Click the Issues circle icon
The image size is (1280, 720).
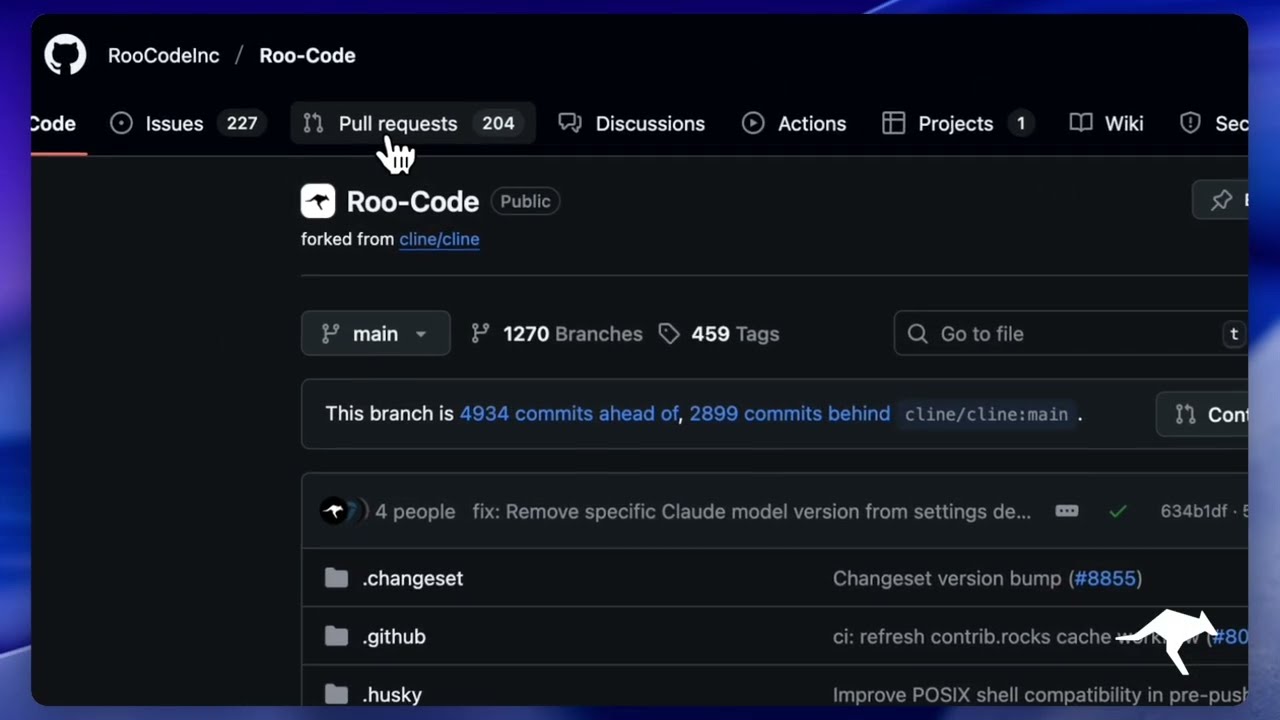pos(121,123)
